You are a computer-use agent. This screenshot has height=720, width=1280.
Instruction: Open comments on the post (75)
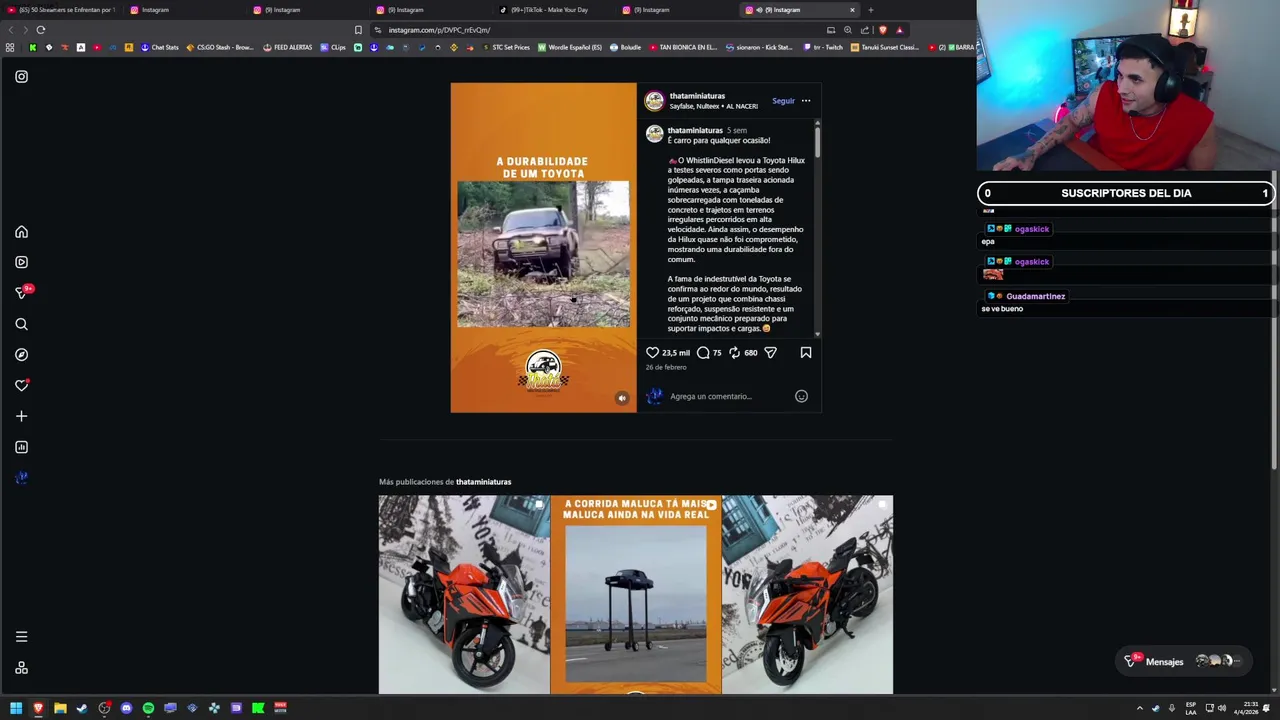pyautogui.click(x=703, y=352)
